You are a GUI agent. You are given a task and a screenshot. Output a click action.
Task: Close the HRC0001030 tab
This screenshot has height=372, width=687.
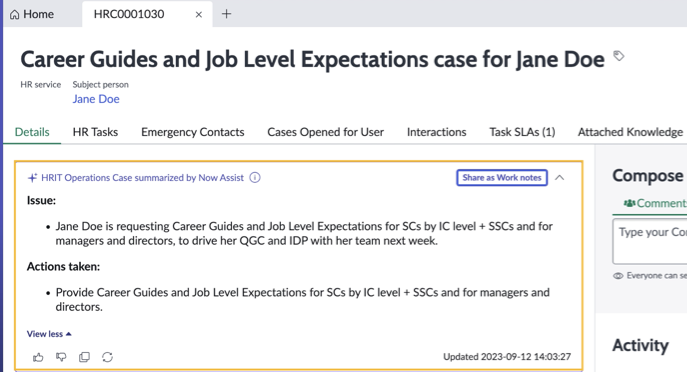pos(198,14)
